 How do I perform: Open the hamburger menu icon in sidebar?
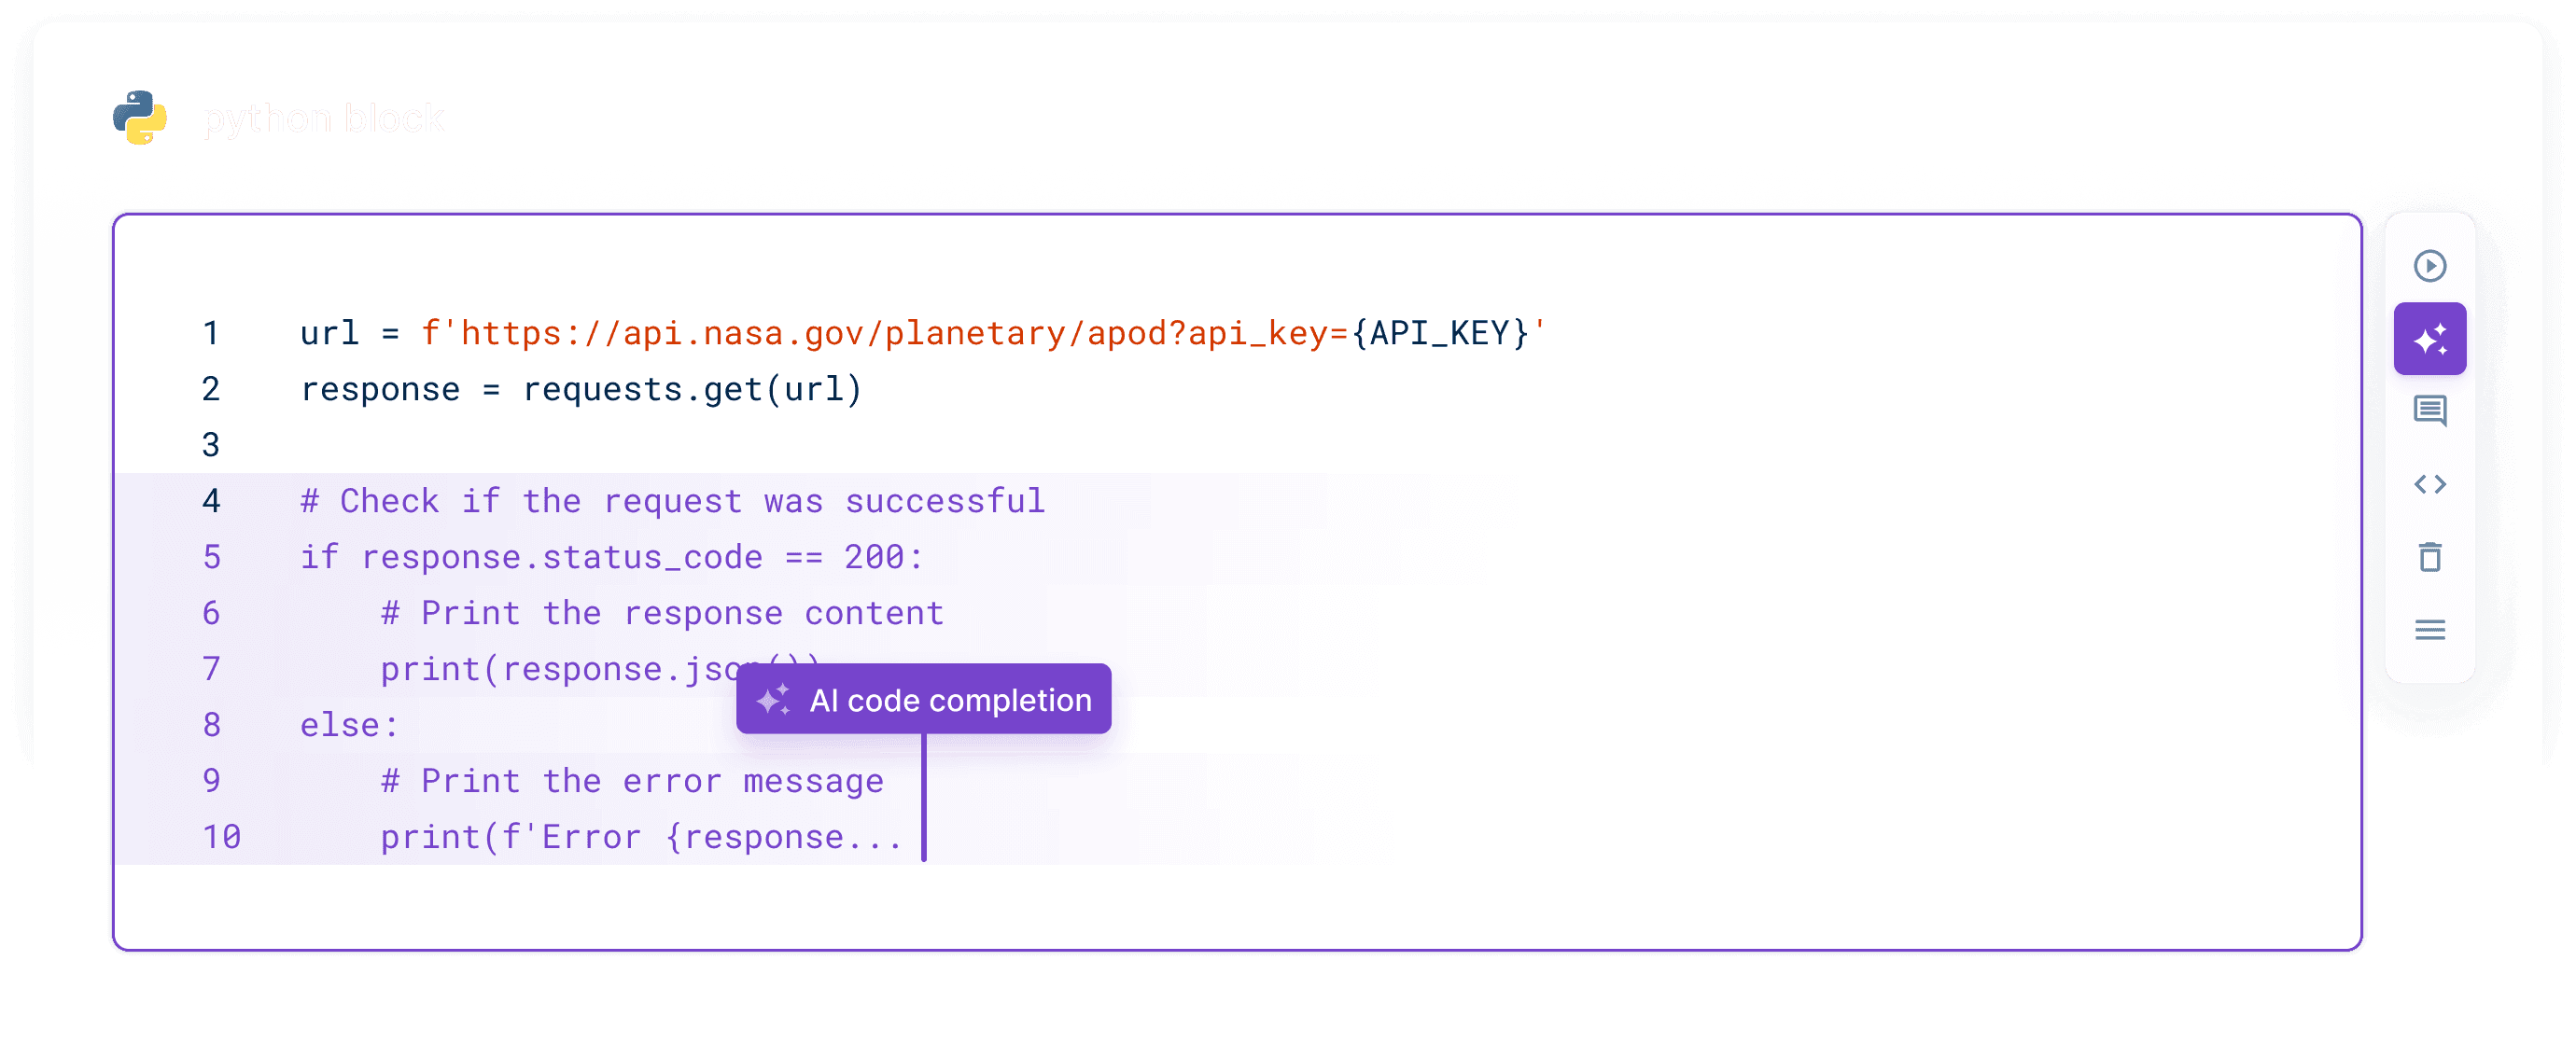[x=2429, y=630]
